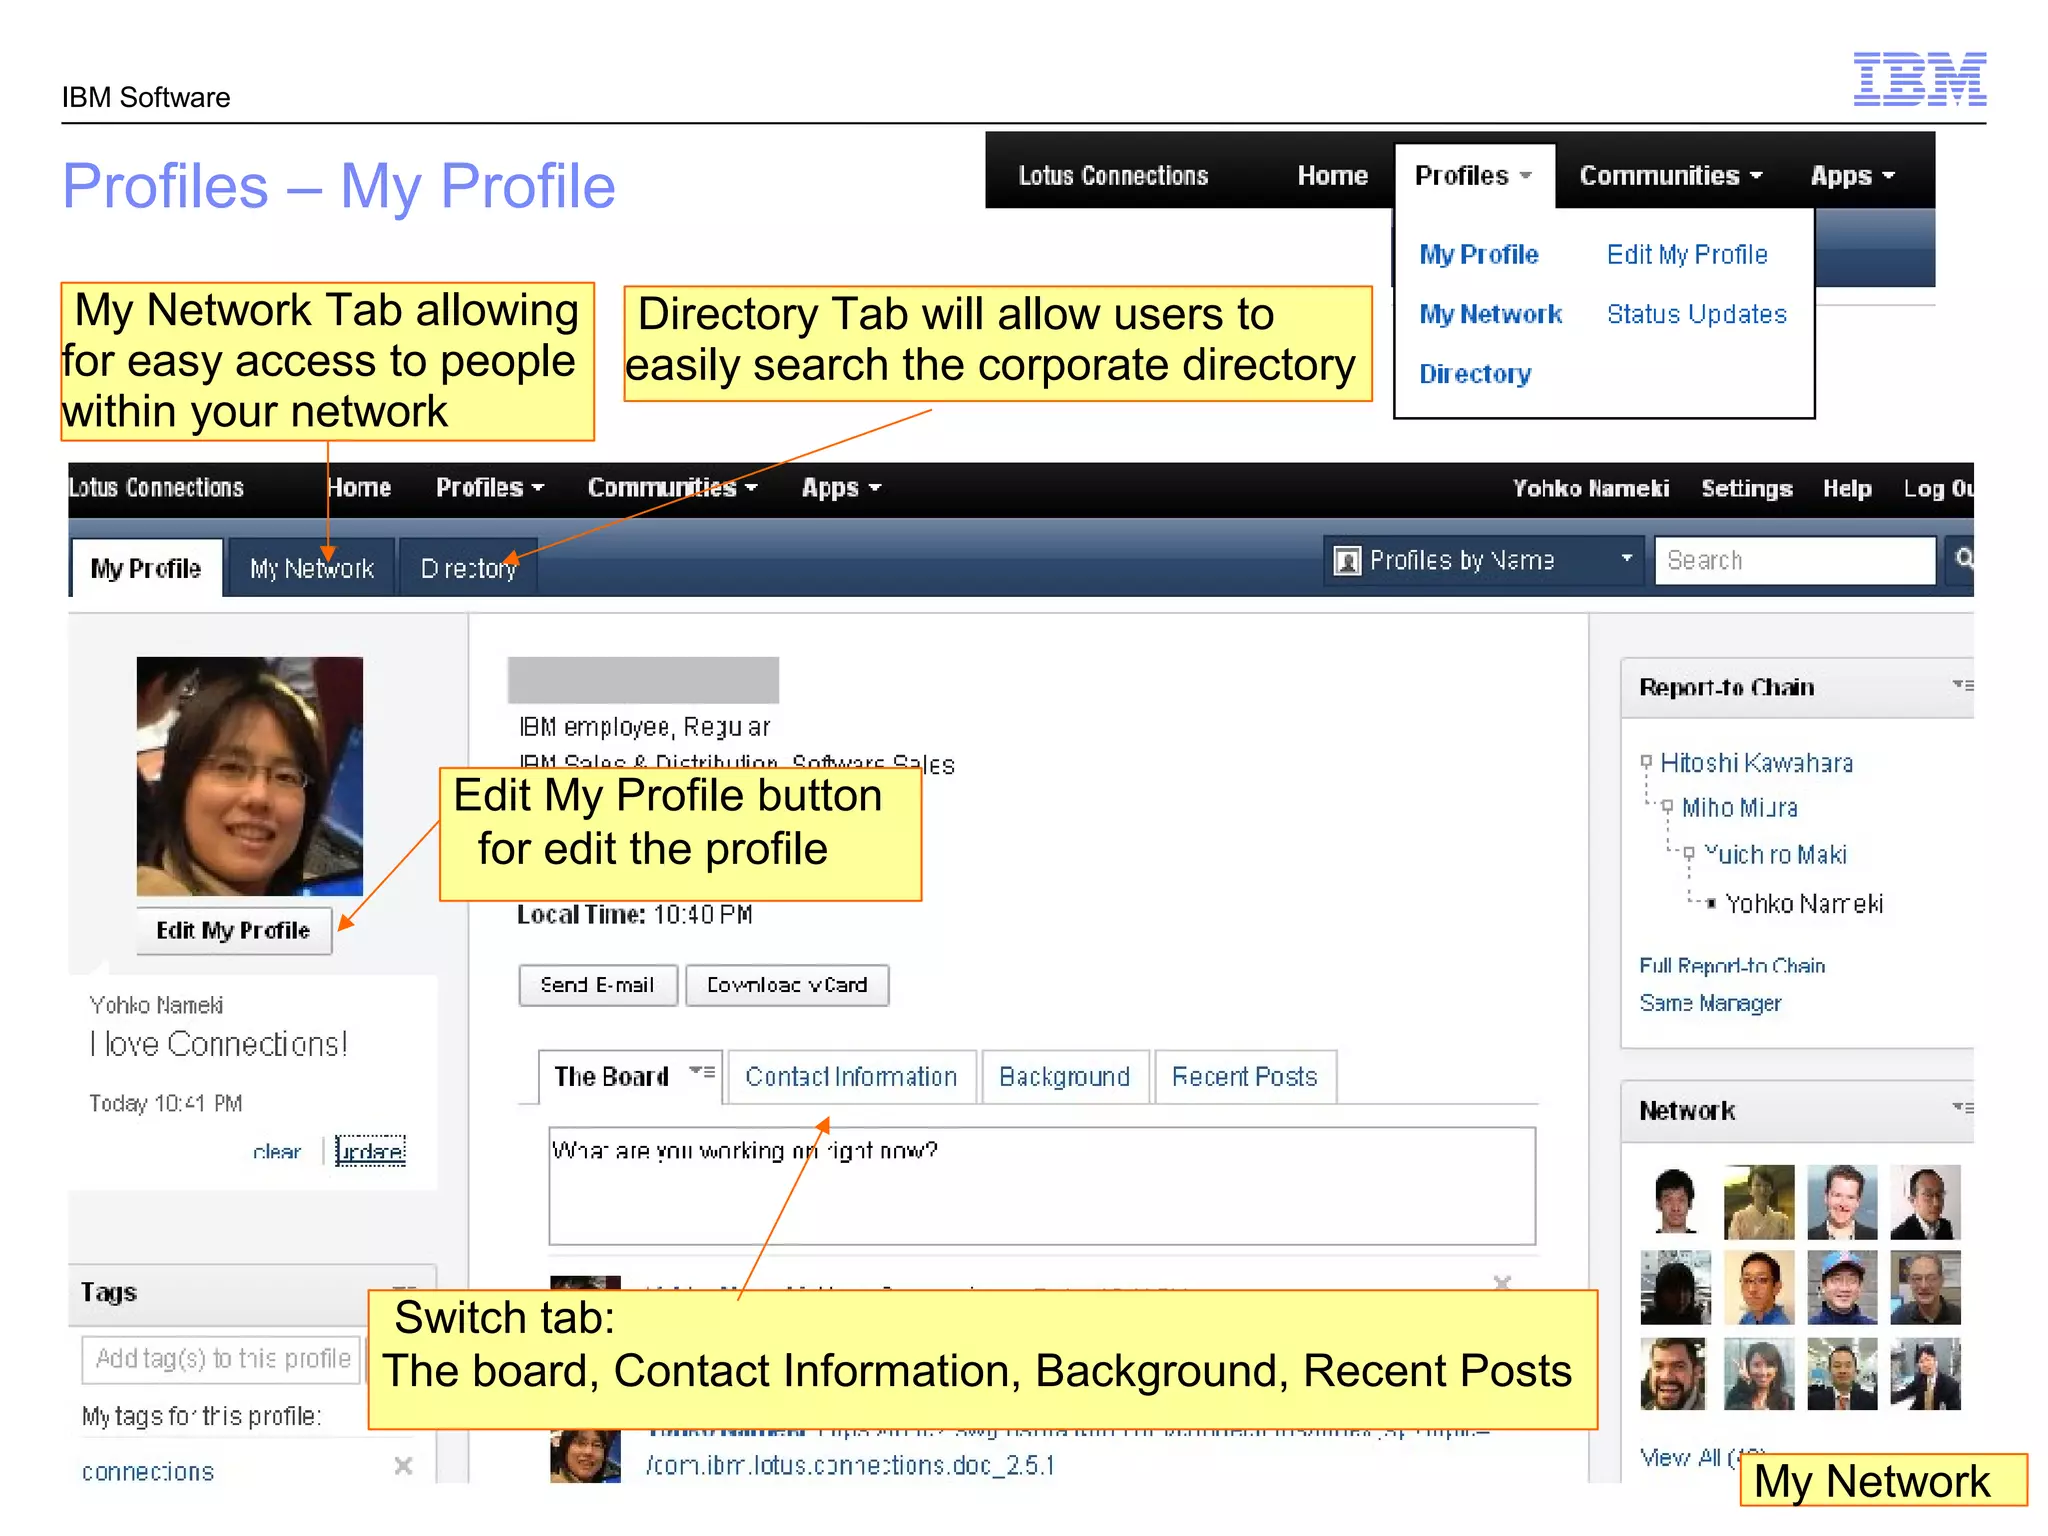Open Yuichiro Maki's profile link
The image size is (2048, 1536).
(1775, 854)
